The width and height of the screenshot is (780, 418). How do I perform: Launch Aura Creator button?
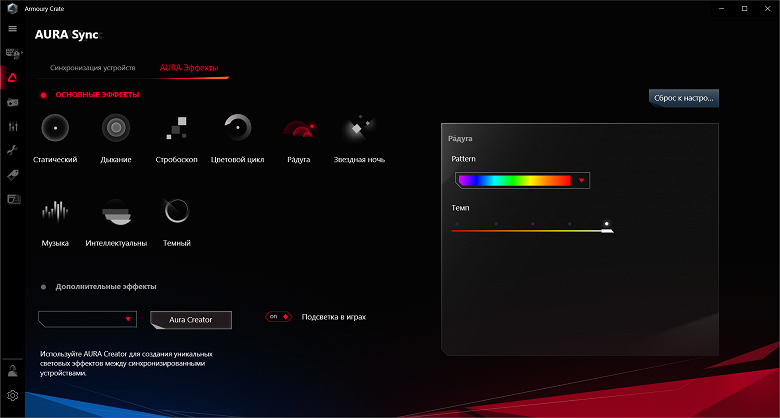pyautogui.click(x=191, y=320)
